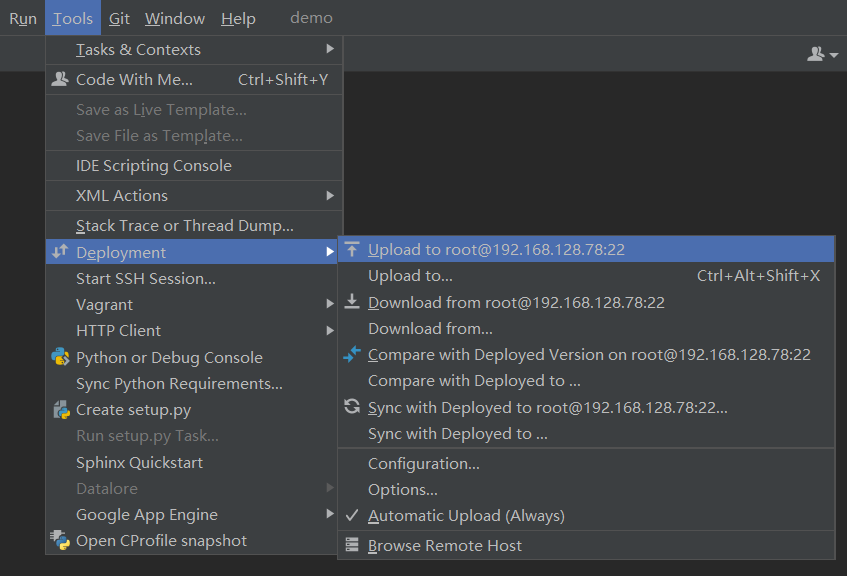Open the Git menu in menu bar

120,18
